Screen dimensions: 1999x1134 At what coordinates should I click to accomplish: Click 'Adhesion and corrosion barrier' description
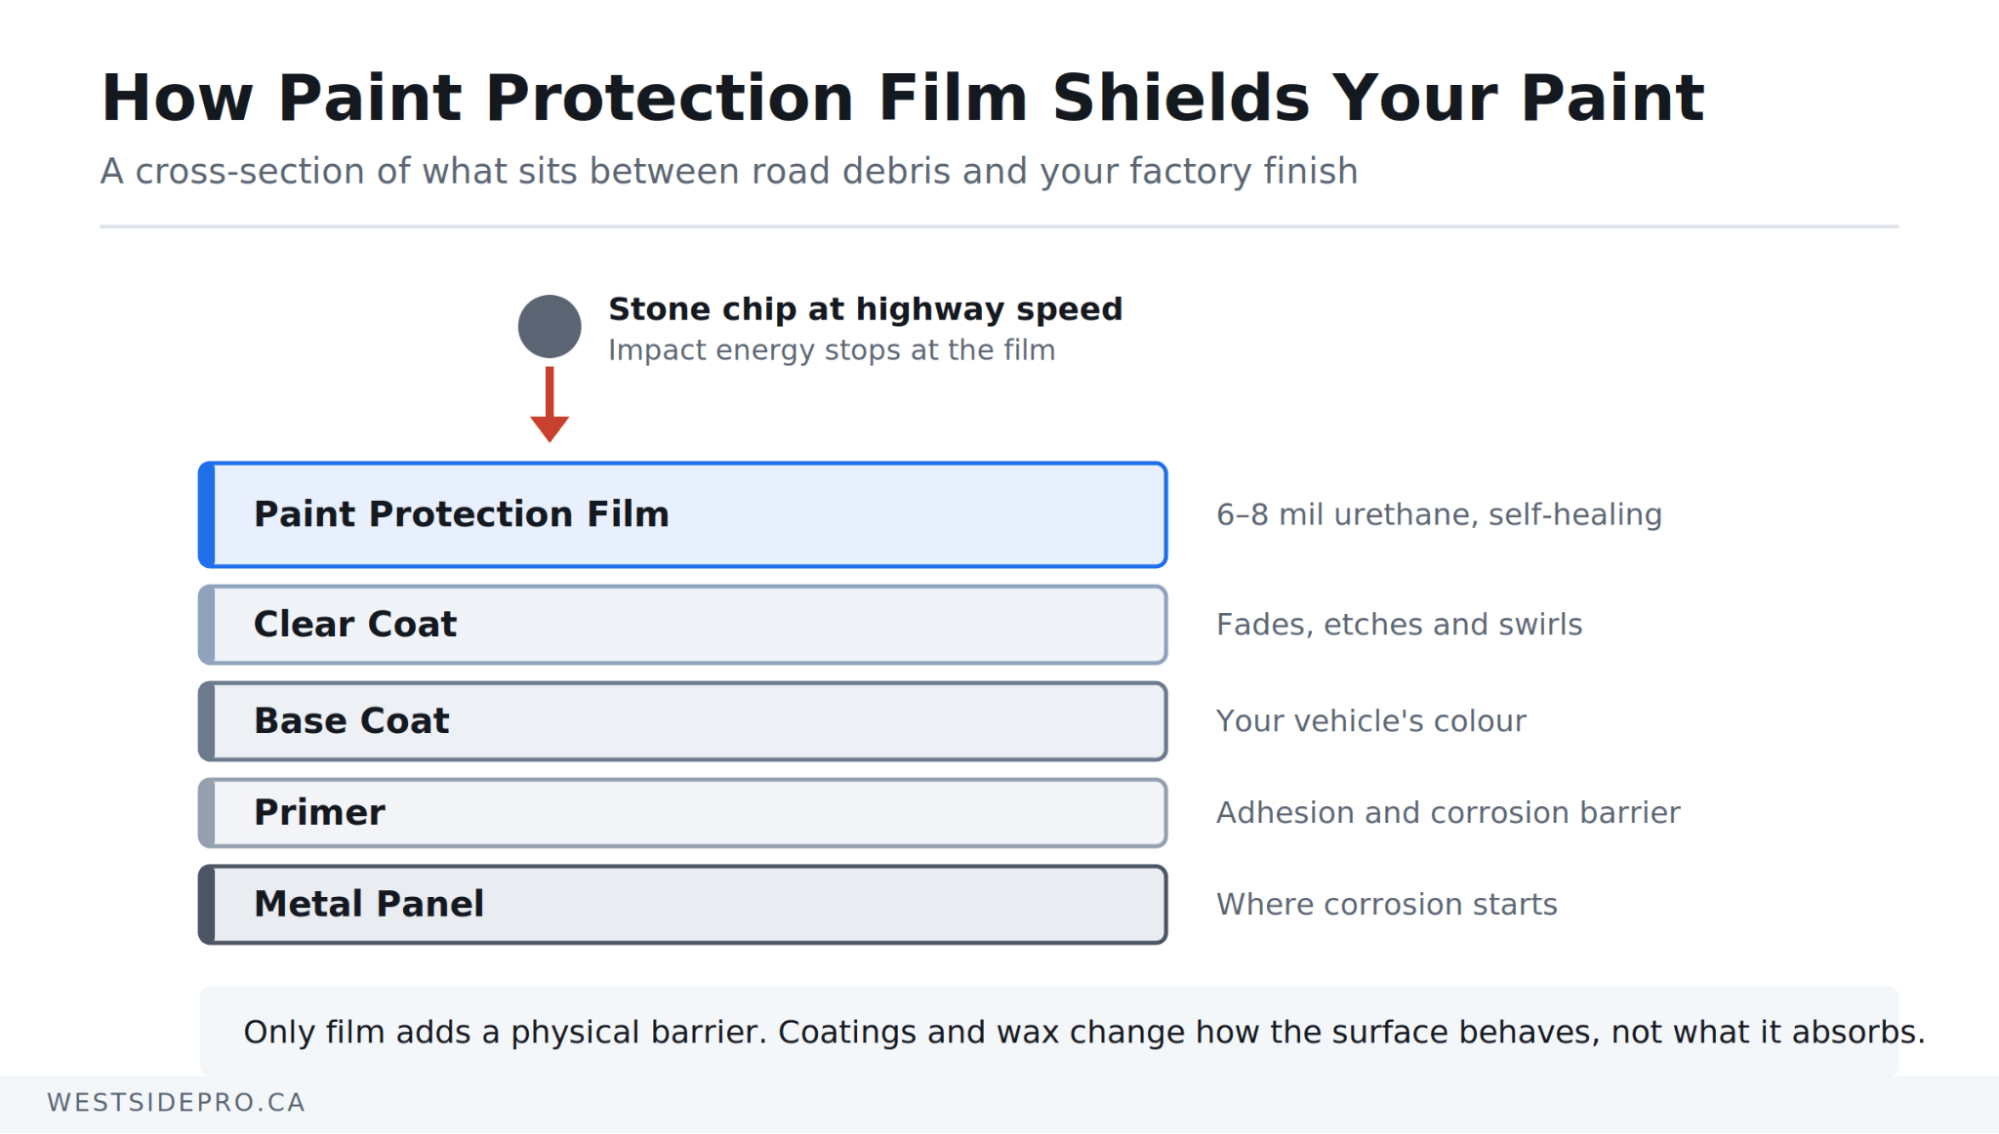coord(1448,812)
